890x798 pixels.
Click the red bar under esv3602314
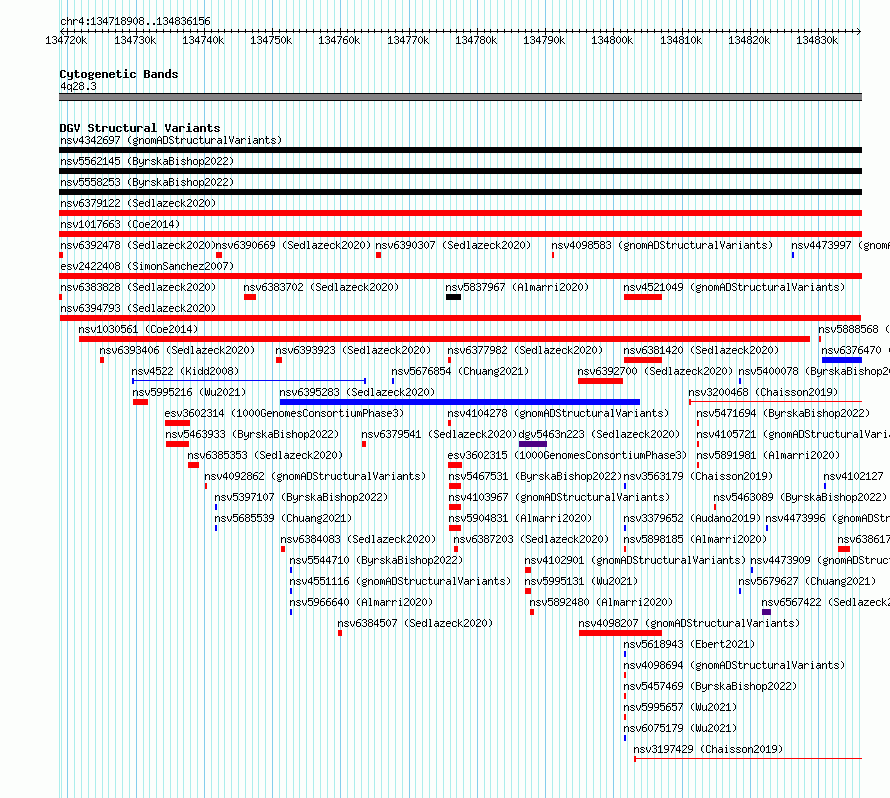click(x=177, y=423)
